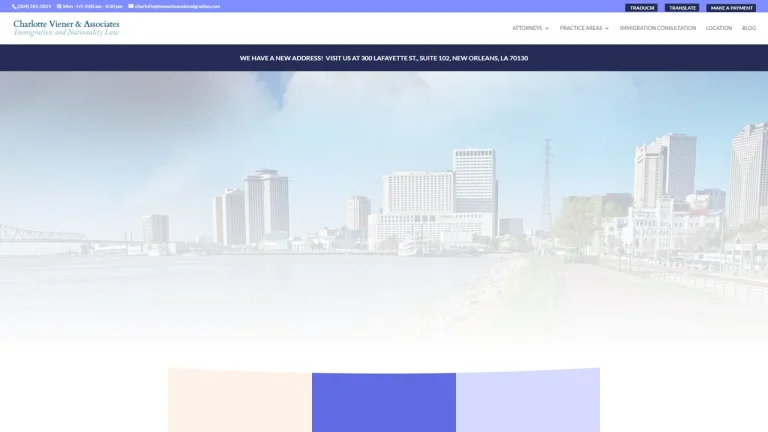Click the blue center card block
This screenshot has width=768, height=432.
pyautogui.click(x=384, y=403)
